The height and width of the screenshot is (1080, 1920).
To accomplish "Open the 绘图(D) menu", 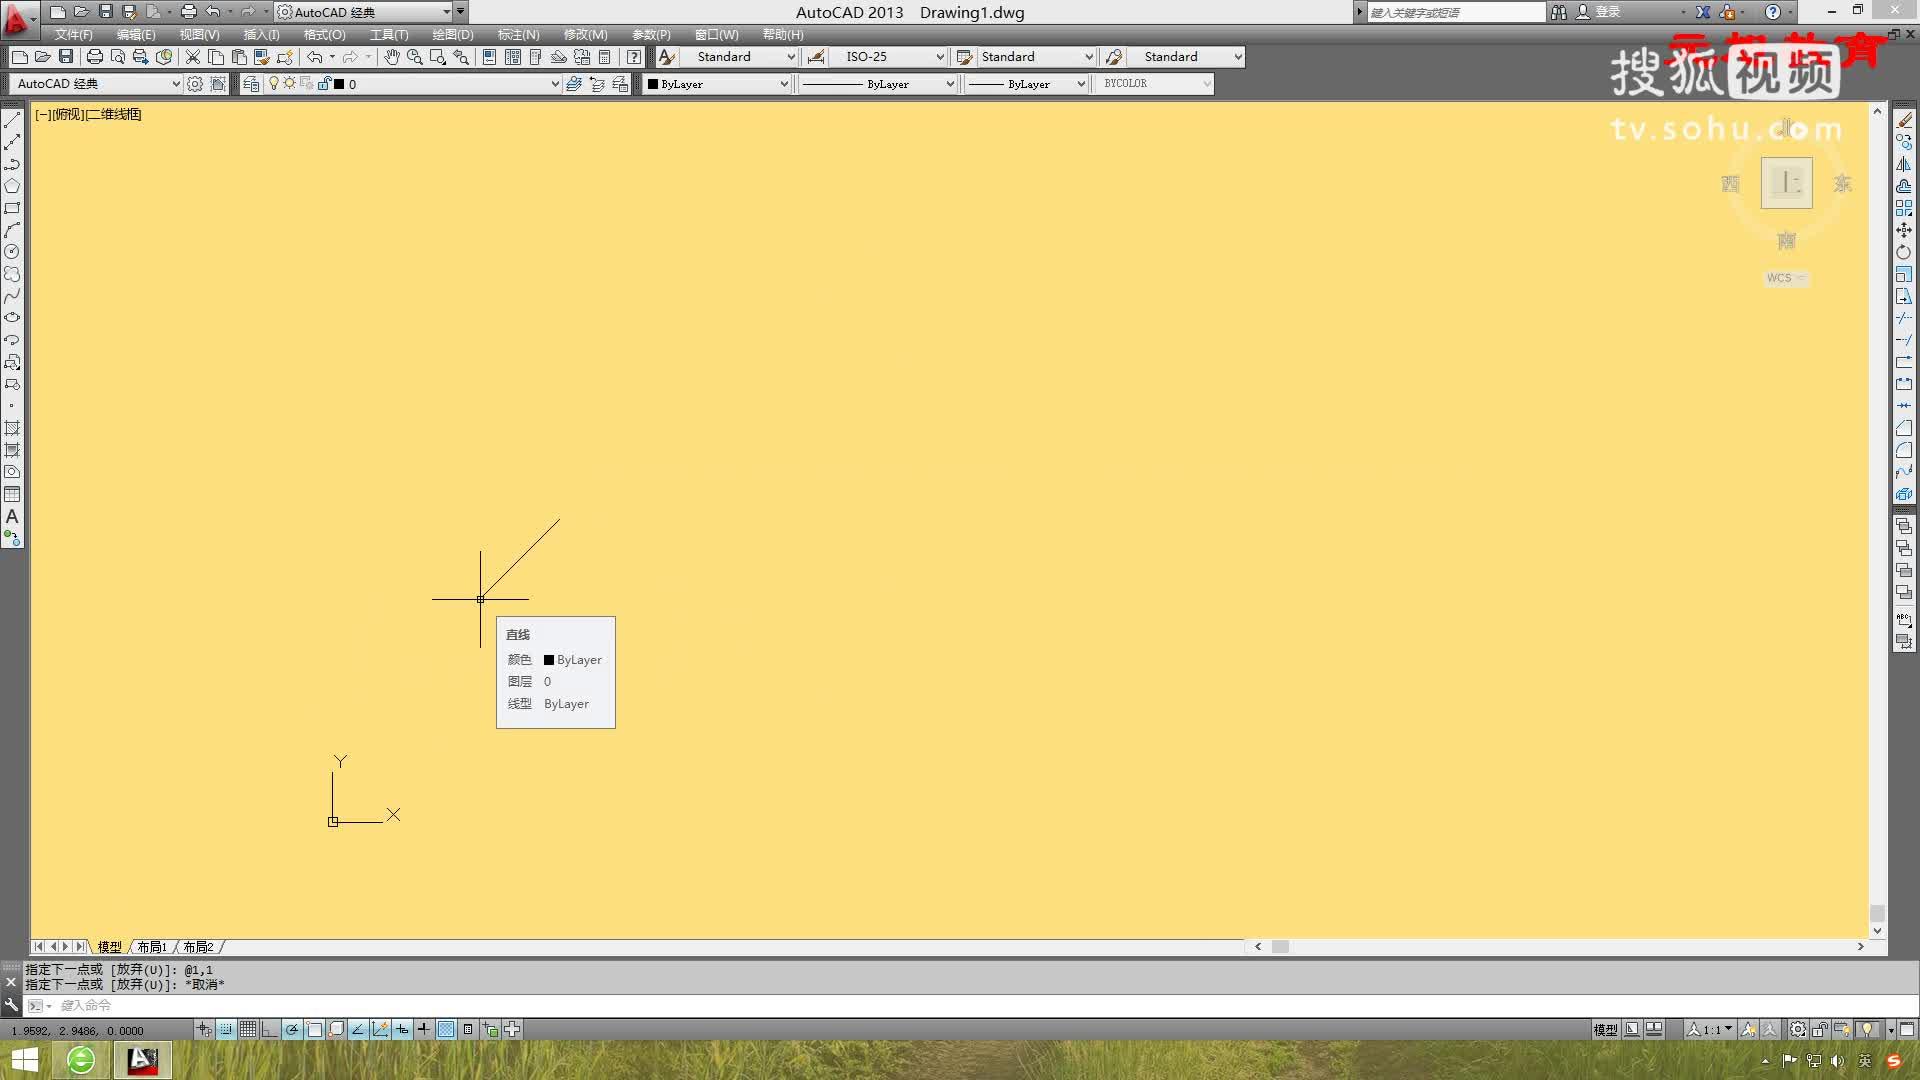I will [452, 34].
